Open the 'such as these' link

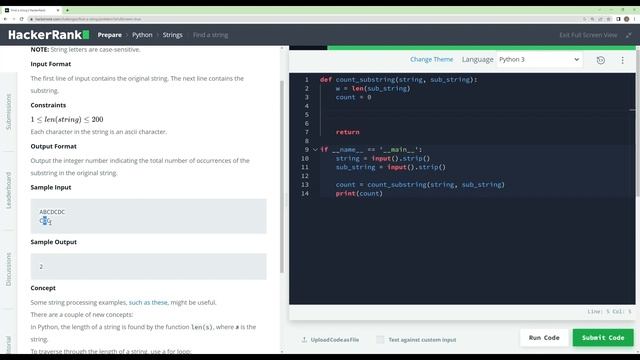[x=148, y=302]
